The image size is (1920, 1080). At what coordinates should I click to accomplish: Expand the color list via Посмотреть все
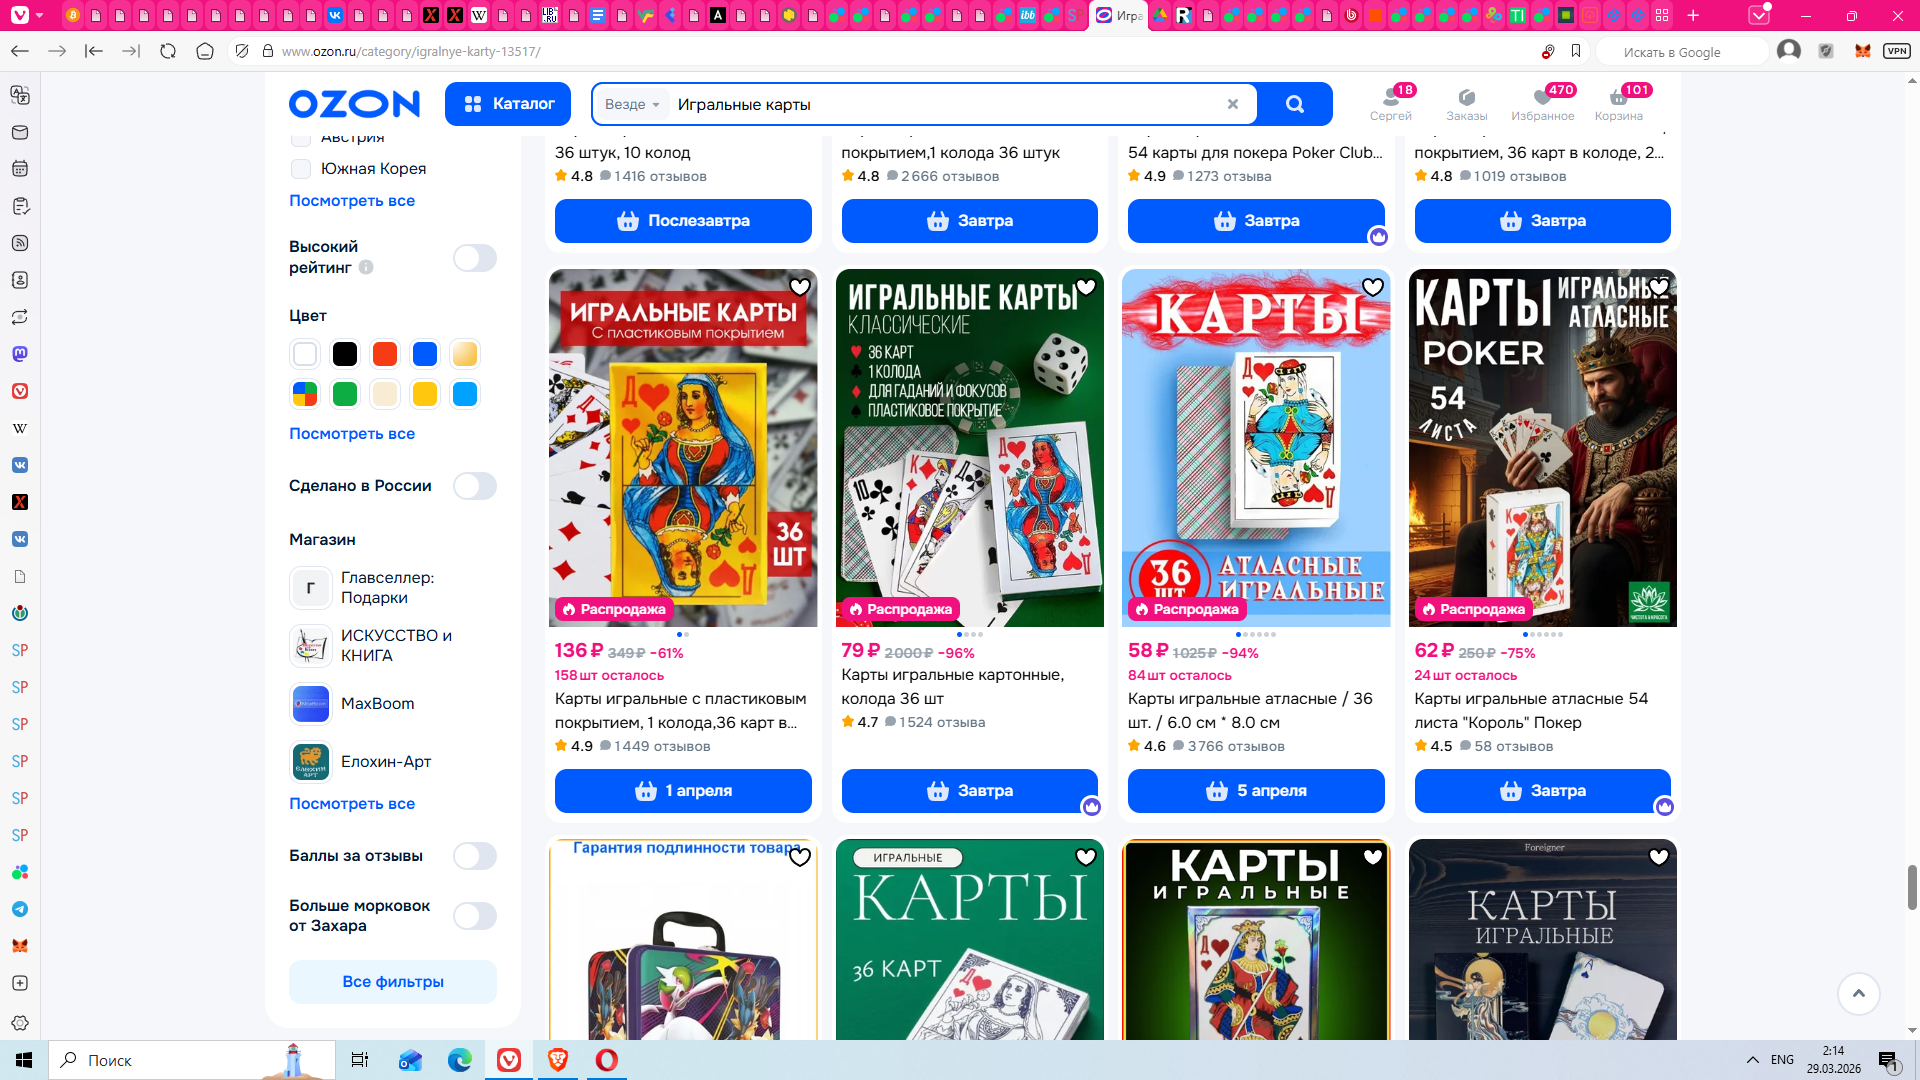352,434
